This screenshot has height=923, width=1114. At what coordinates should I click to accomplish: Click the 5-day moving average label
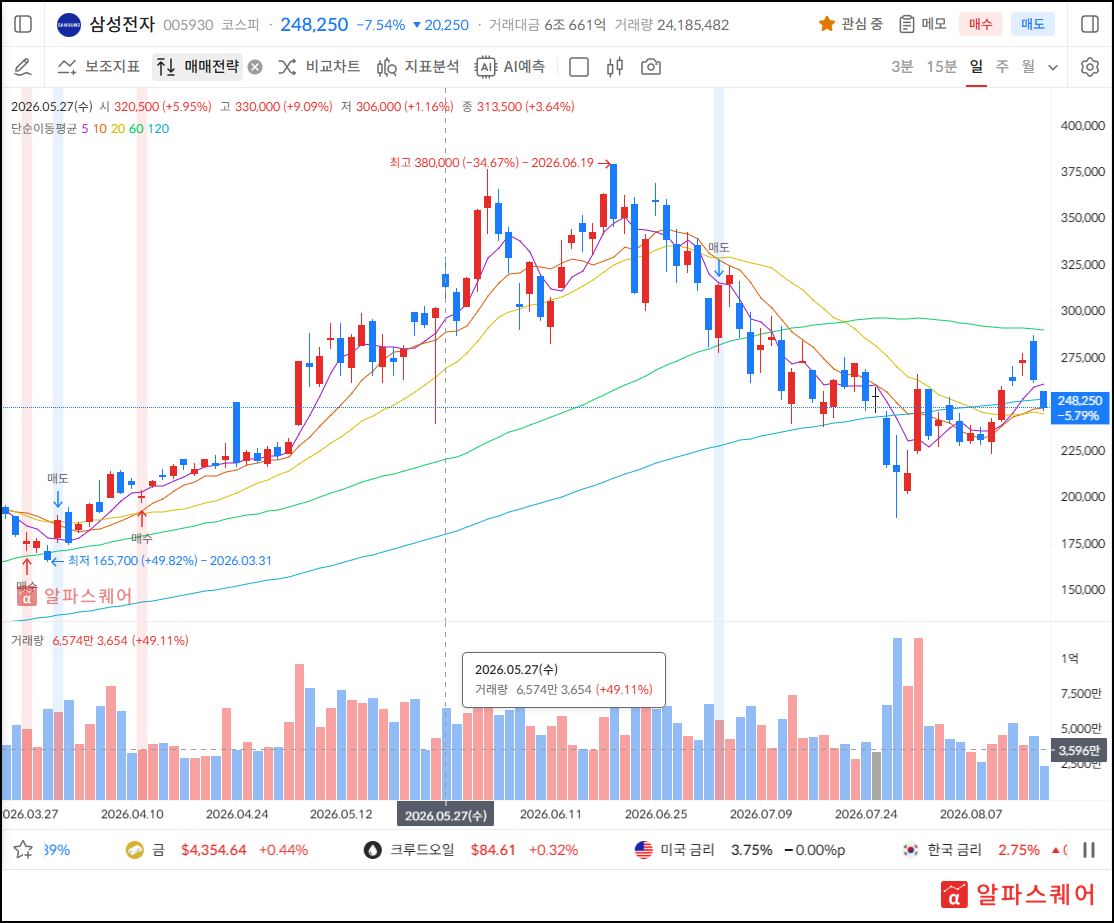[x=85, y=129]
